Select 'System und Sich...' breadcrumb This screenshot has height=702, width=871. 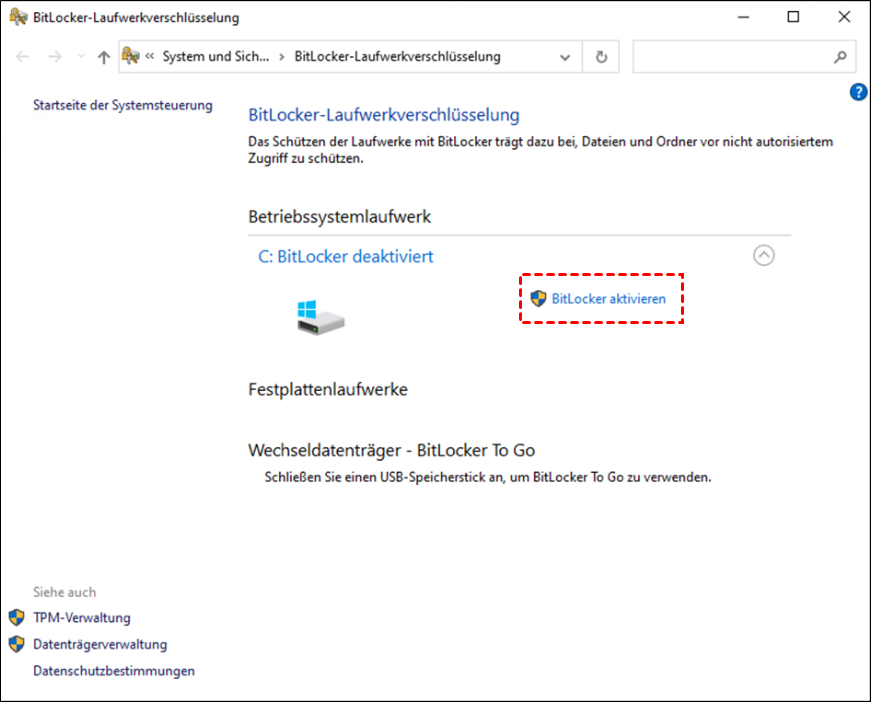[x=216, y=57]
